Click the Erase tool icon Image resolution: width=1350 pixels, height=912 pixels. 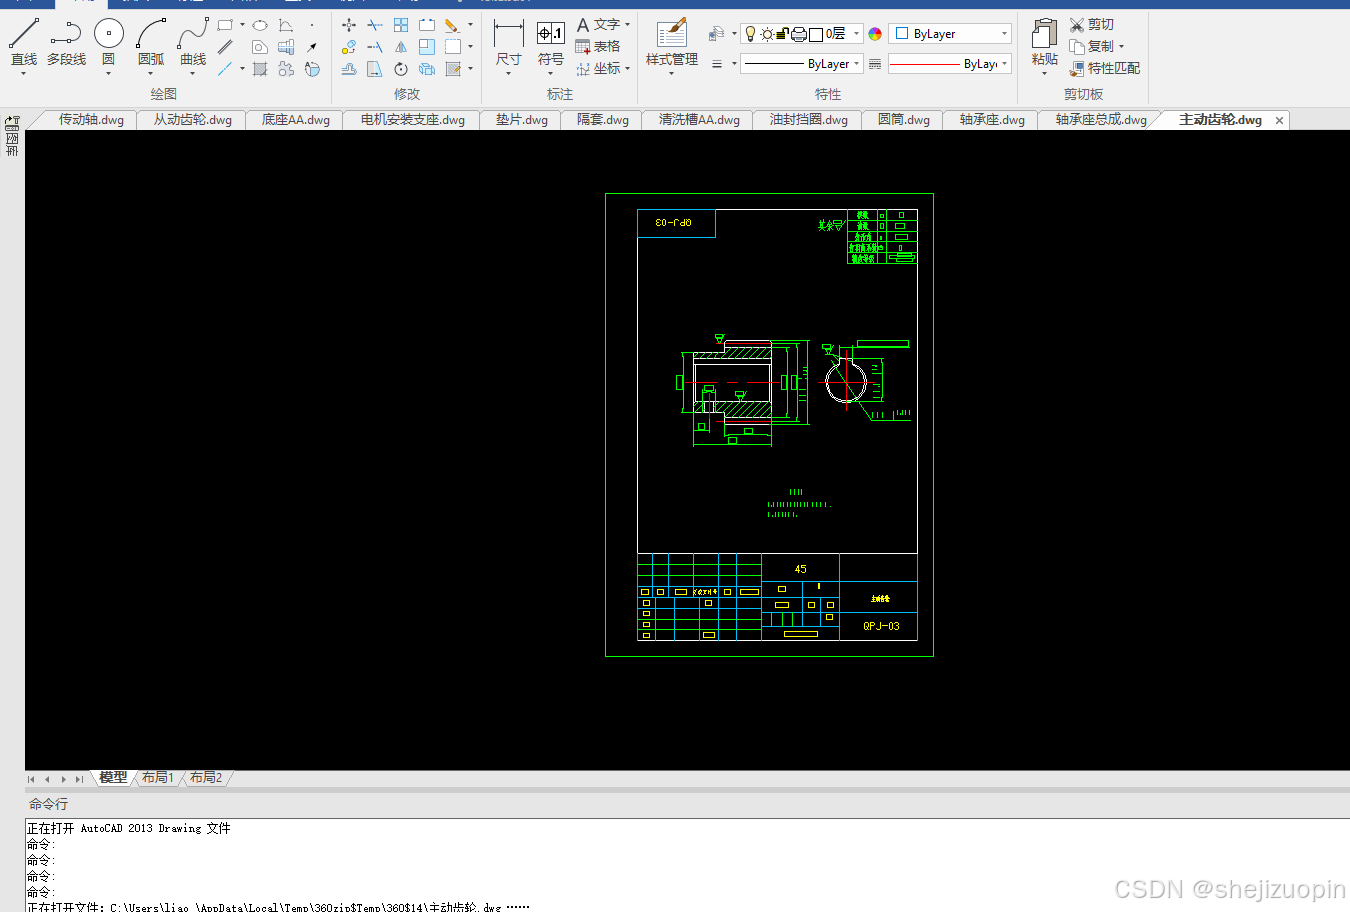point(452,25)
